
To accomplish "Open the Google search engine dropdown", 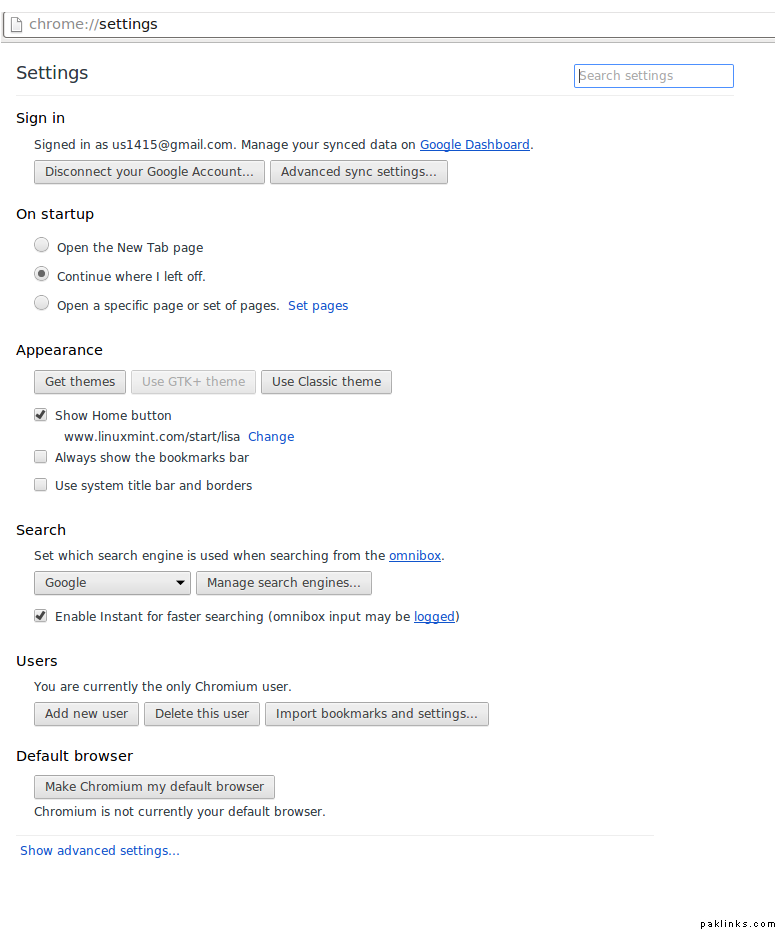I will pos(112,583).
